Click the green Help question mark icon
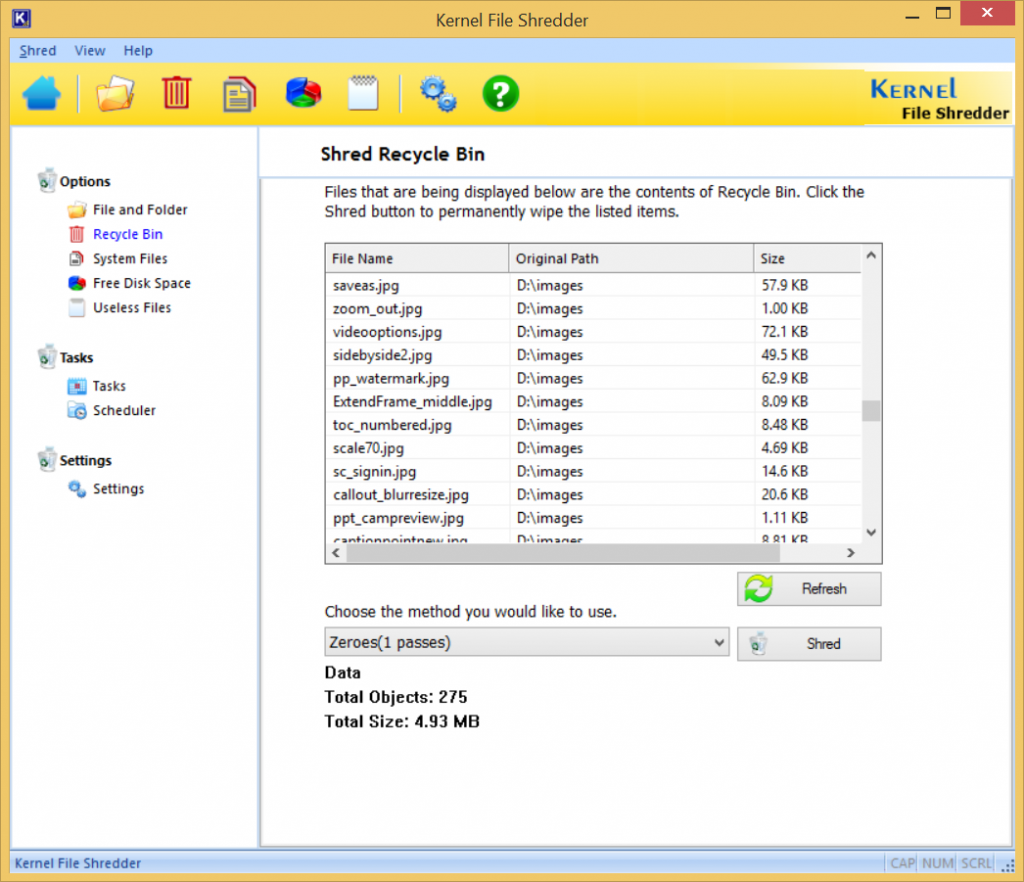This screenshot has height=882, width=1024. (x=500, y=94)
